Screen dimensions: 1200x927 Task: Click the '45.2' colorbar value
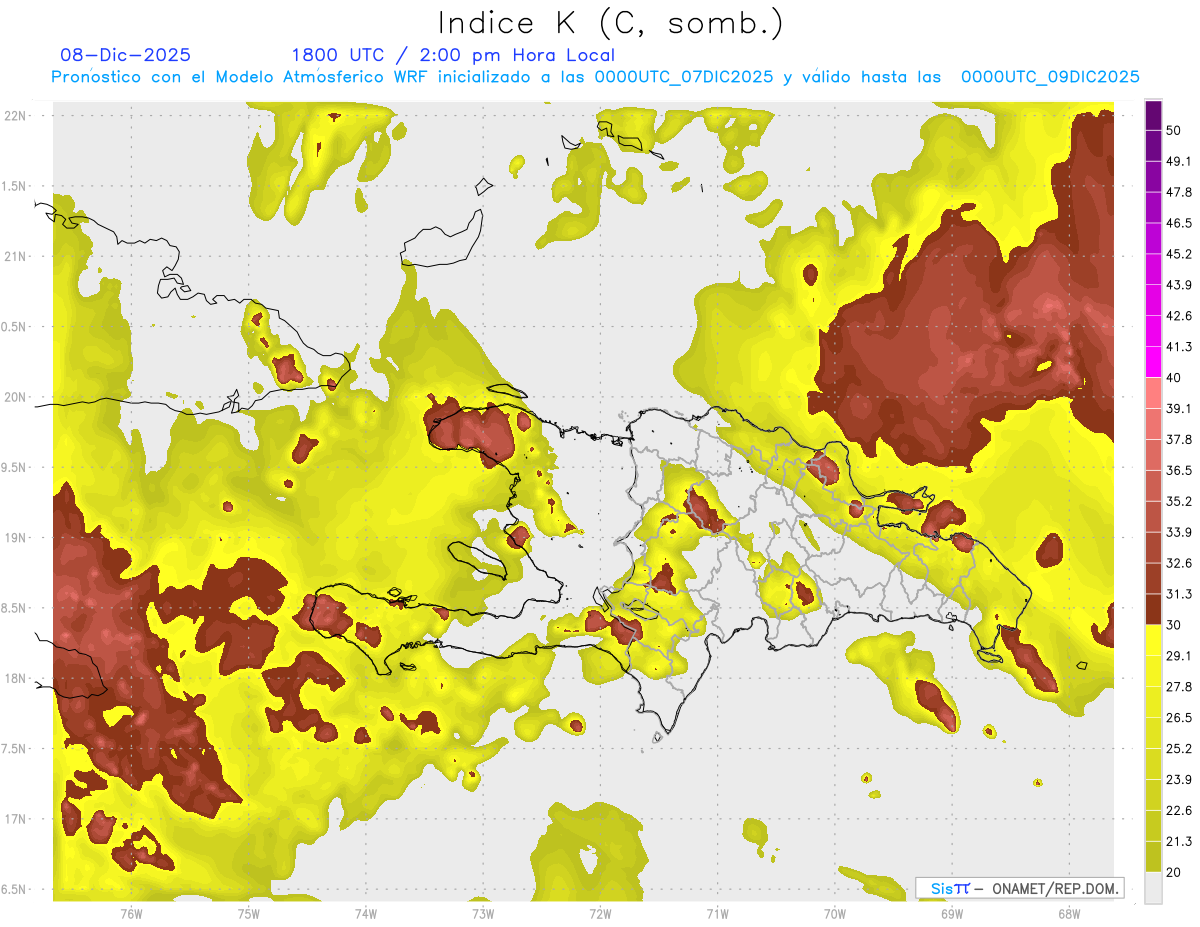pos(1179,254)
